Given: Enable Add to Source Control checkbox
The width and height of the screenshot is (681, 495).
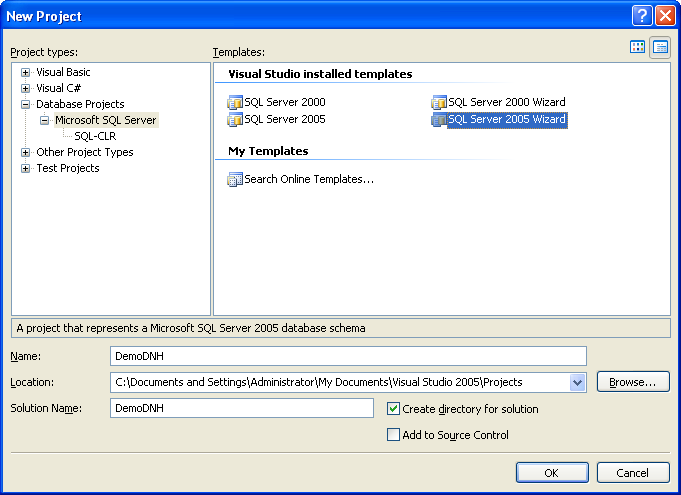Looking at the screenshot, I should 393,435.
